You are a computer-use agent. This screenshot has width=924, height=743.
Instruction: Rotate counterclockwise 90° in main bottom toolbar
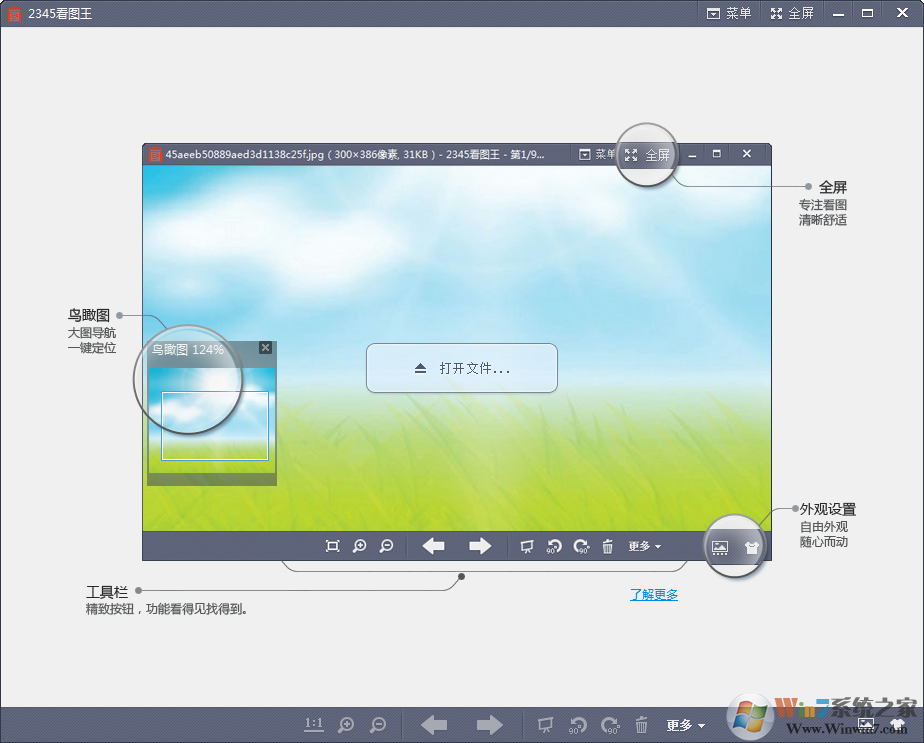(x=578, y=726)
